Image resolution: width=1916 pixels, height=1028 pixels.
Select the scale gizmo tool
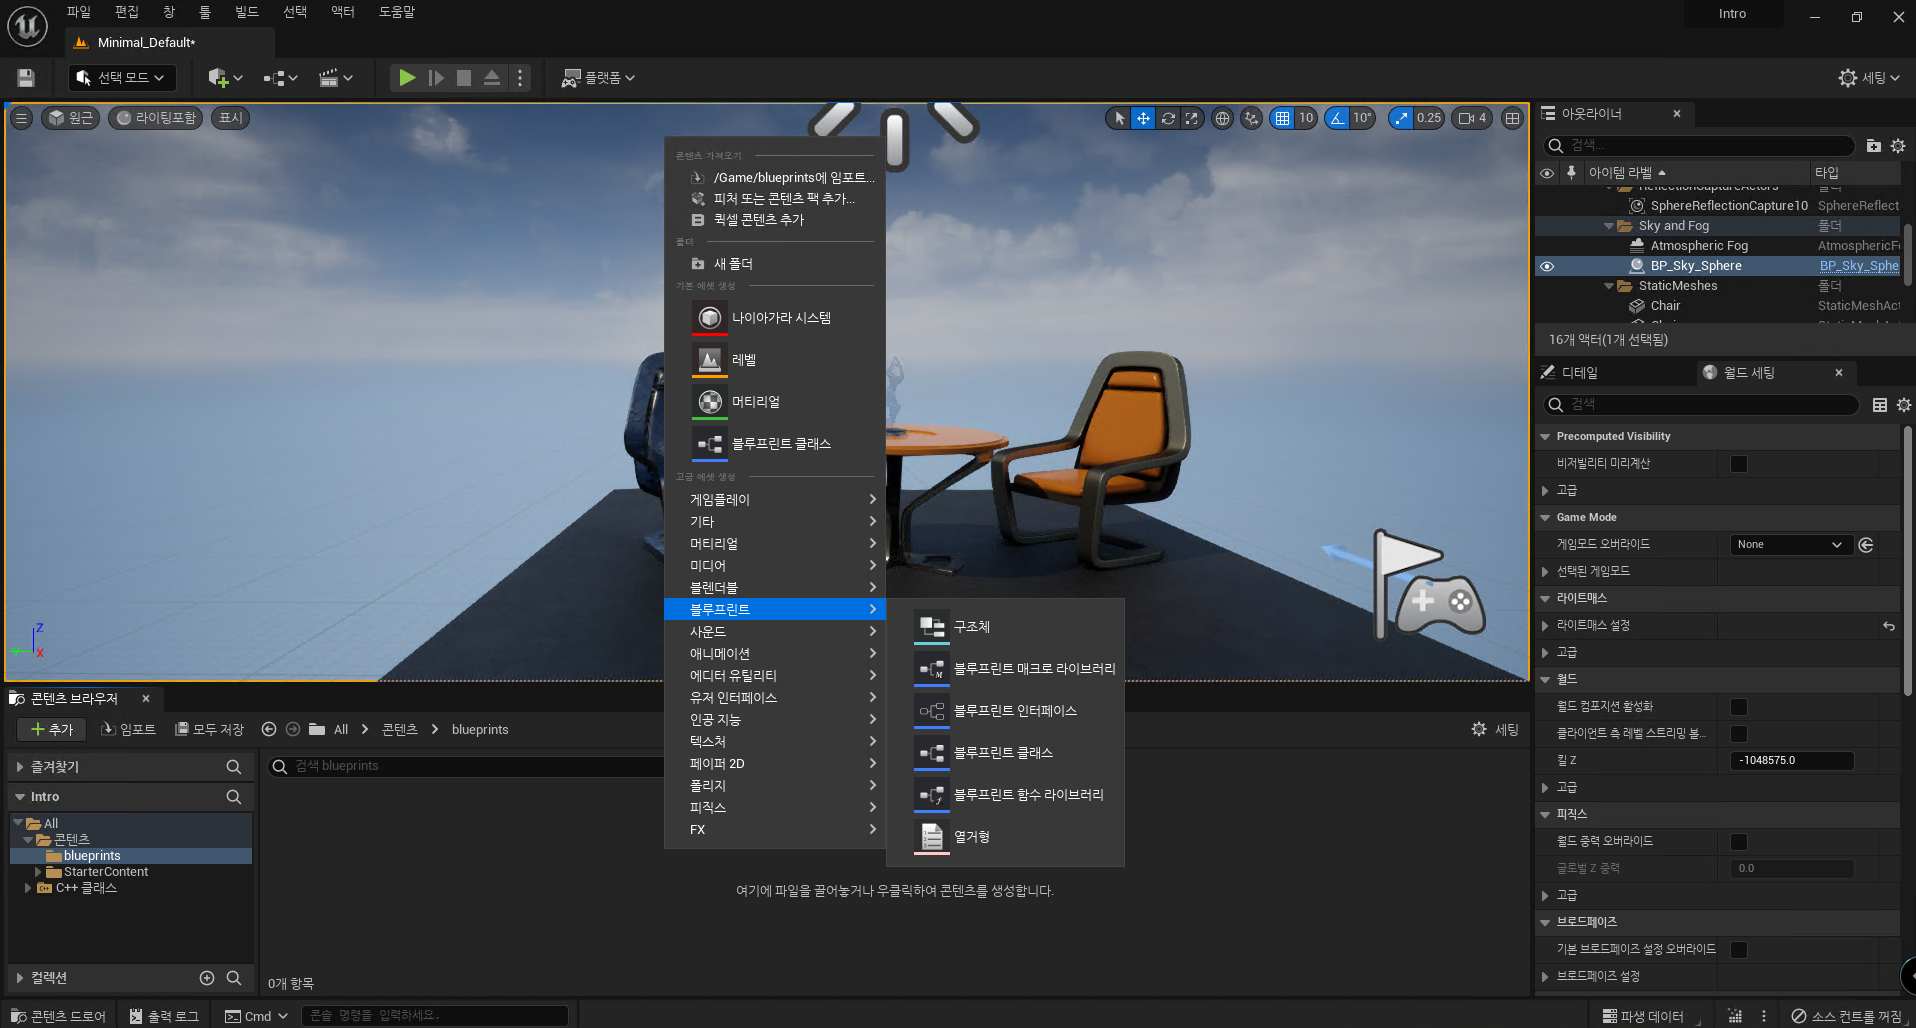[x=1191, y=118]
